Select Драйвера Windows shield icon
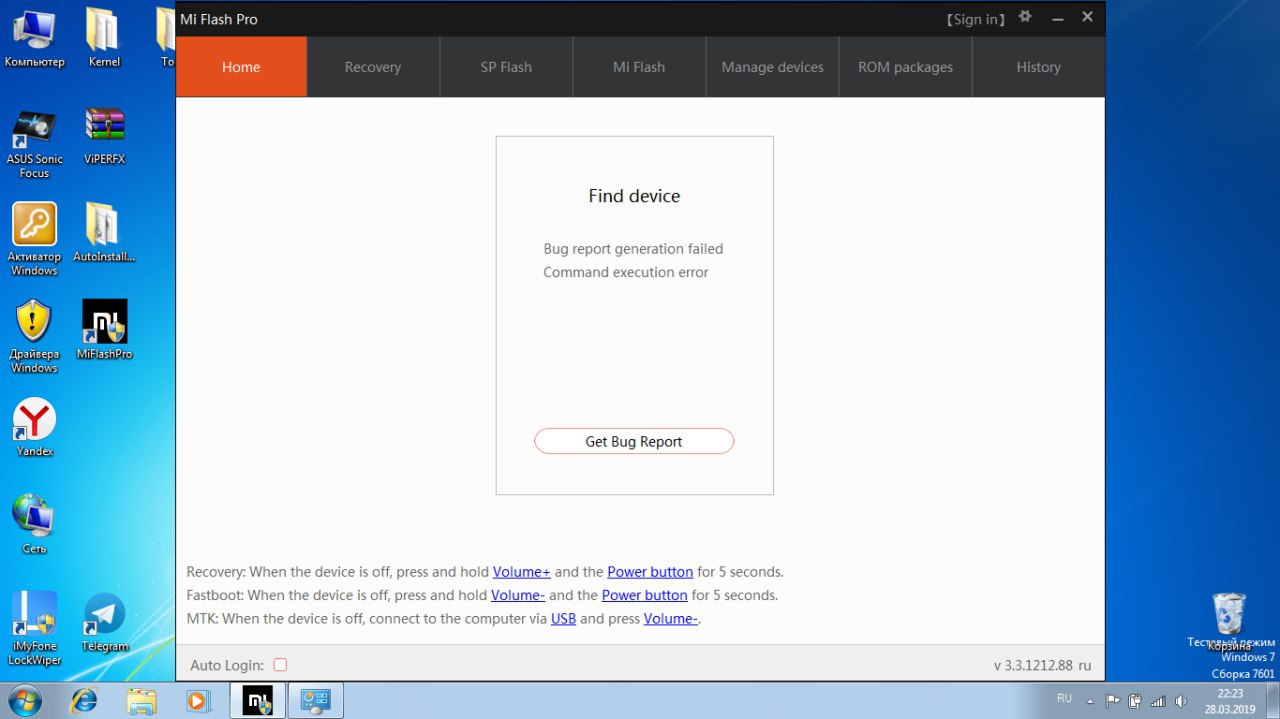 34,337
